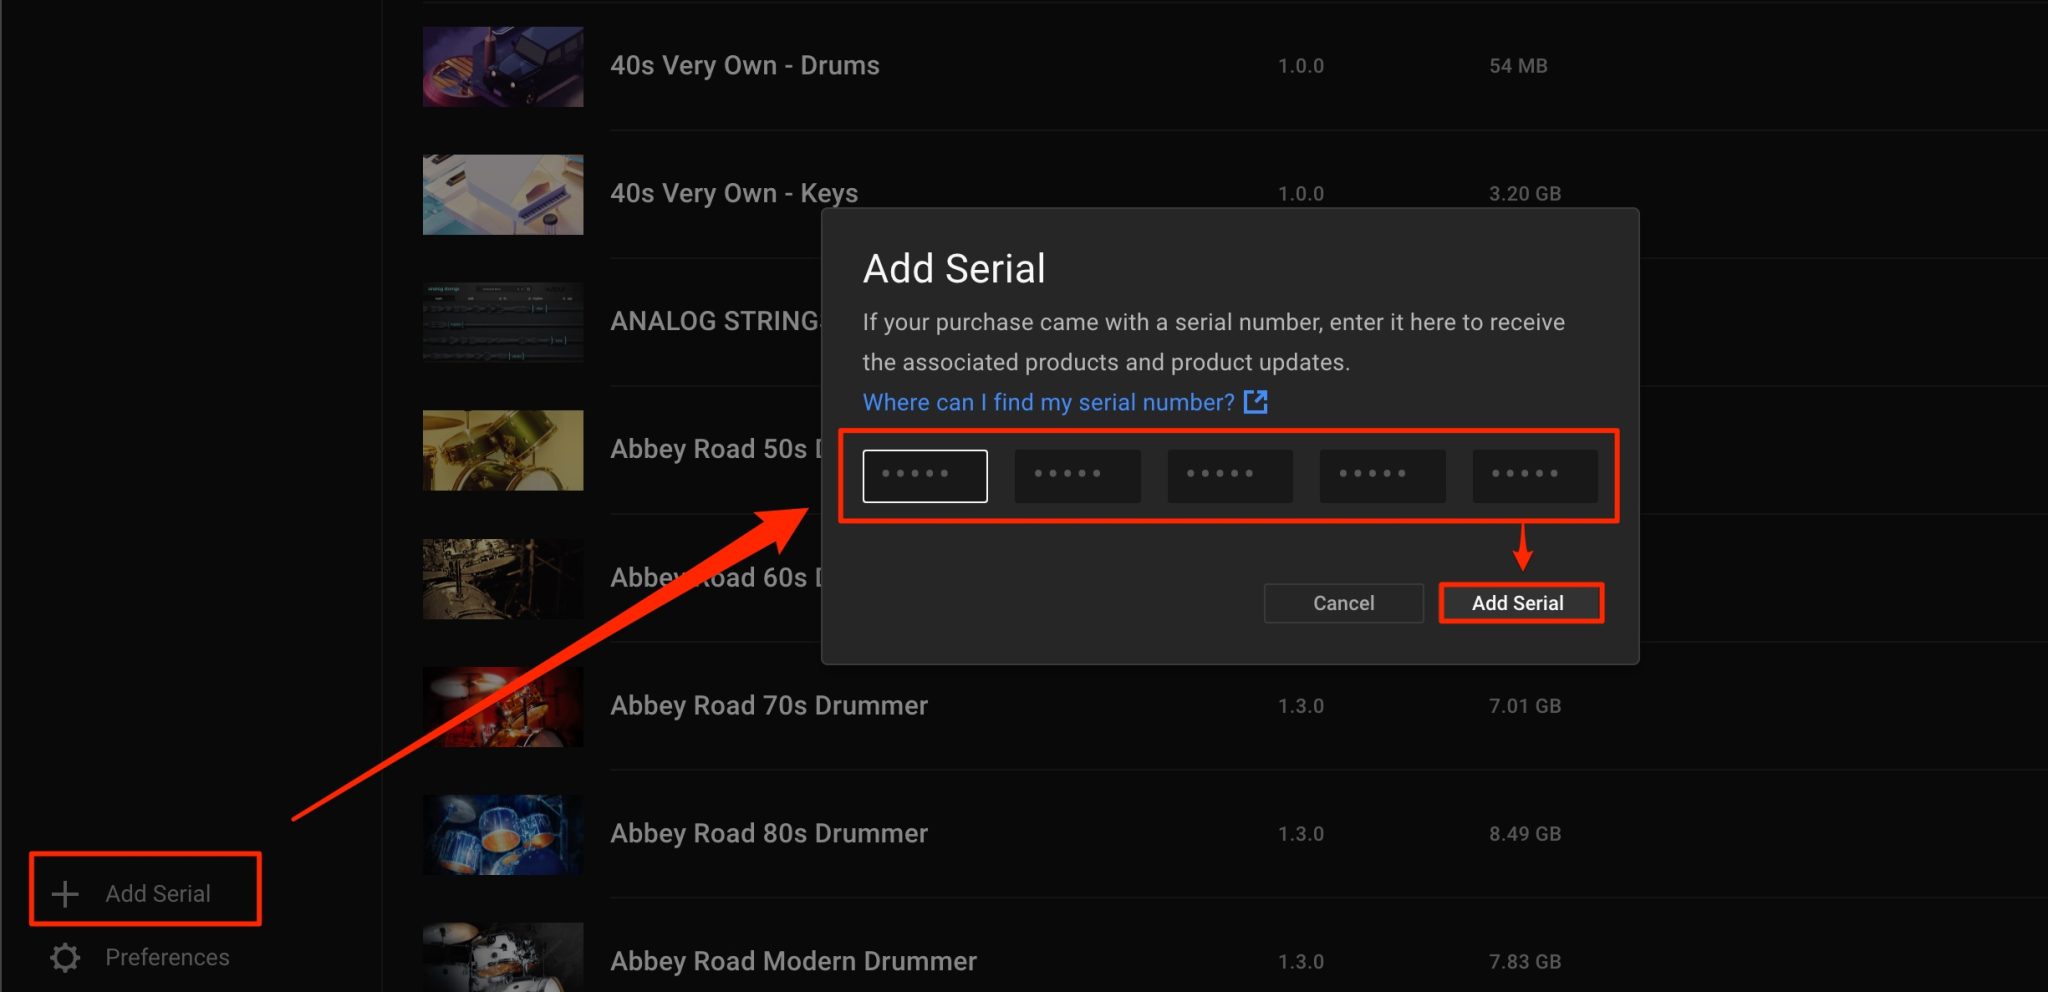Open 'Where can I find my serial number?' link
The height and width of the screenshot is (992, 2048).
click(1048, 402)
